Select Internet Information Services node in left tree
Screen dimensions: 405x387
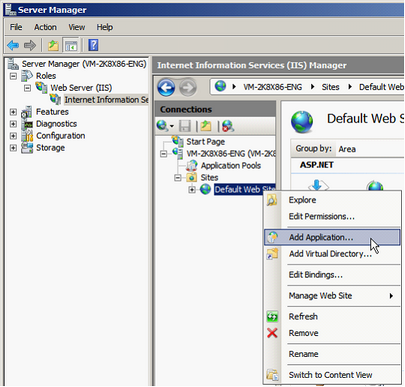pyautogui.click(x=106, y=100)
